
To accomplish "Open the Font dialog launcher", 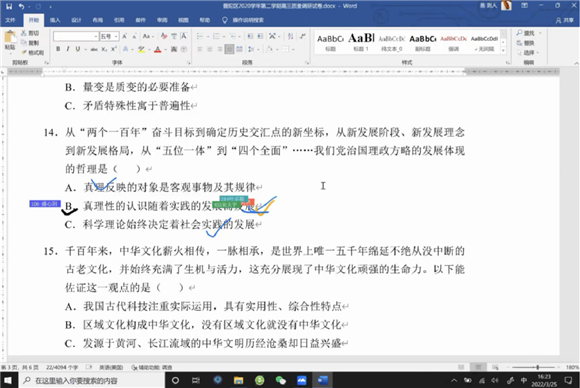I will pos(189,63).
